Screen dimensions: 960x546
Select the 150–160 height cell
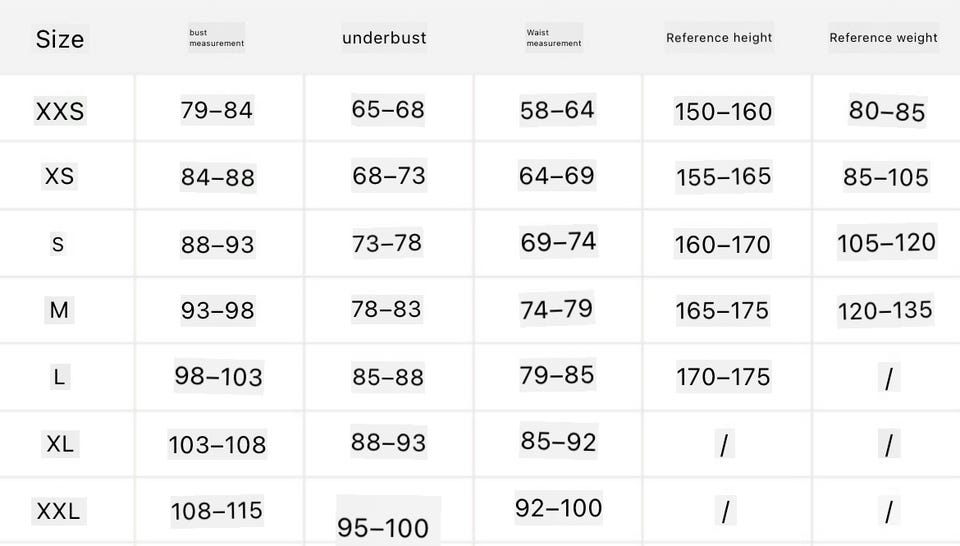pos(724,111)
